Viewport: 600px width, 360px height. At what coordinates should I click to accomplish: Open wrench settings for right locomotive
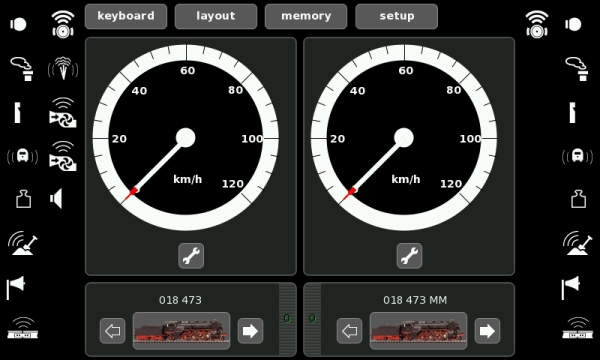tap(409, 256)
